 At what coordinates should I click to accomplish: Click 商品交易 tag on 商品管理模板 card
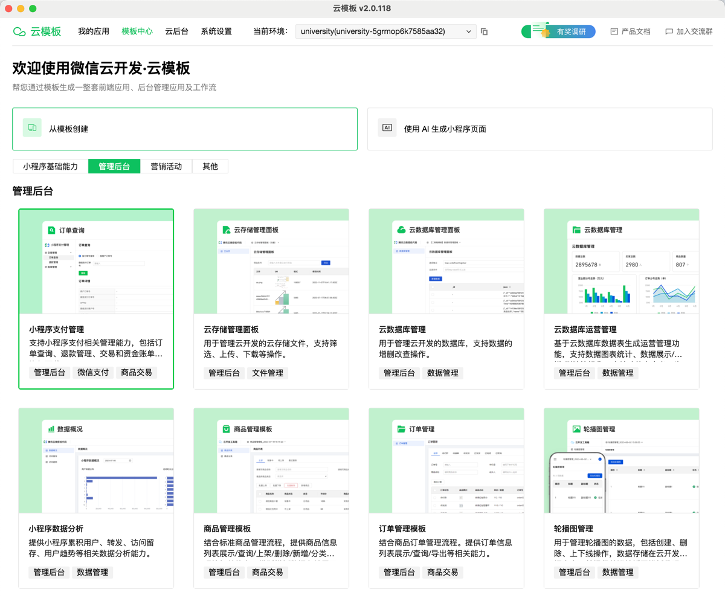tap(268, 572)
